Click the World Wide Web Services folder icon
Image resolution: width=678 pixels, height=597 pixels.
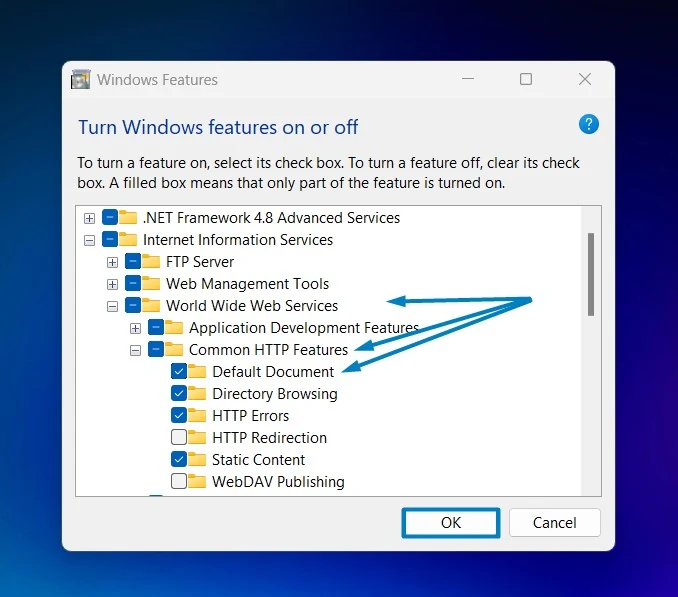[x=151, y=305]
